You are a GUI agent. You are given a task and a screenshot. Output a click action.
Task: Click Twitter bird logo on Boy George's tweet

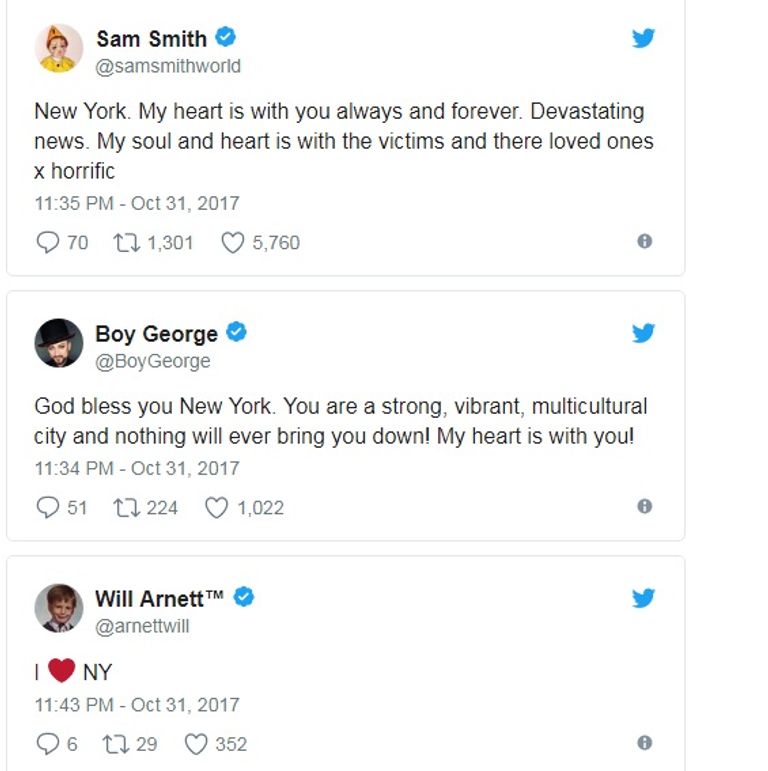coord(644,332)
